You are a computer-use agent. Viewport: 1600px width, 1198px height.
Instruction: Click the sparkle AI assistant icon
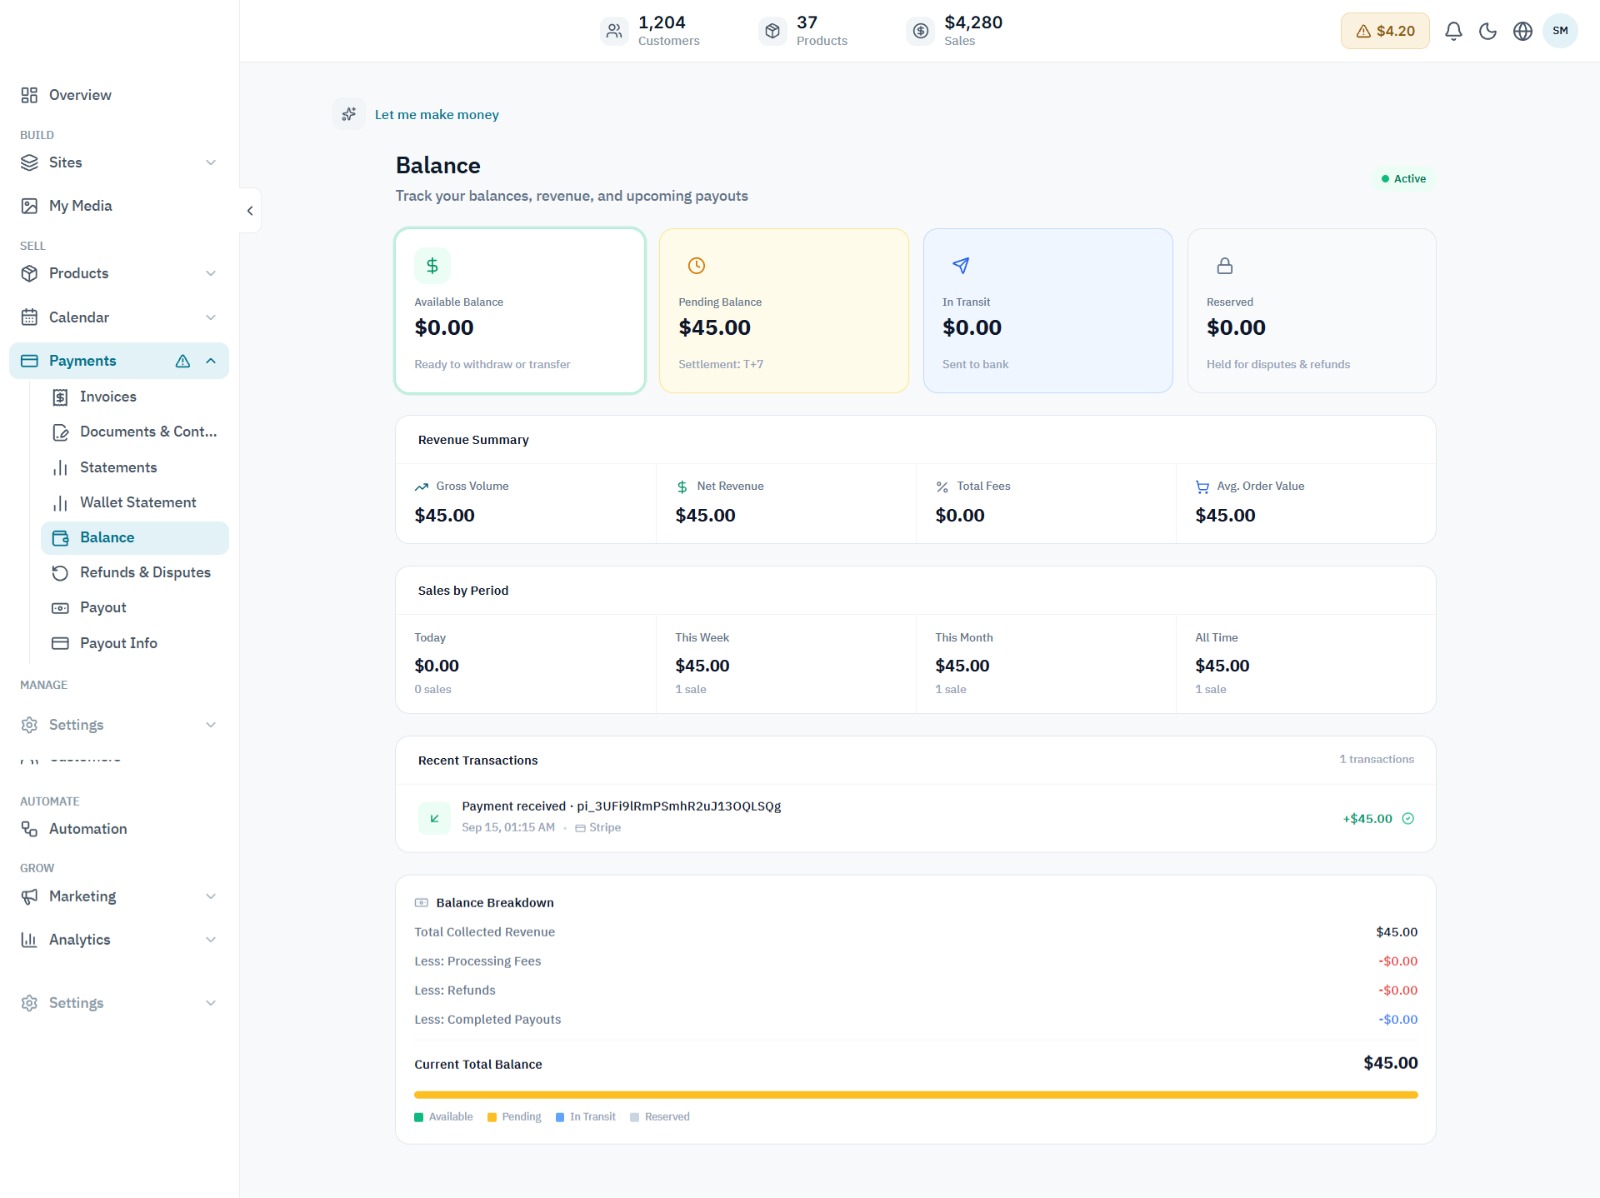click(349, 114)
